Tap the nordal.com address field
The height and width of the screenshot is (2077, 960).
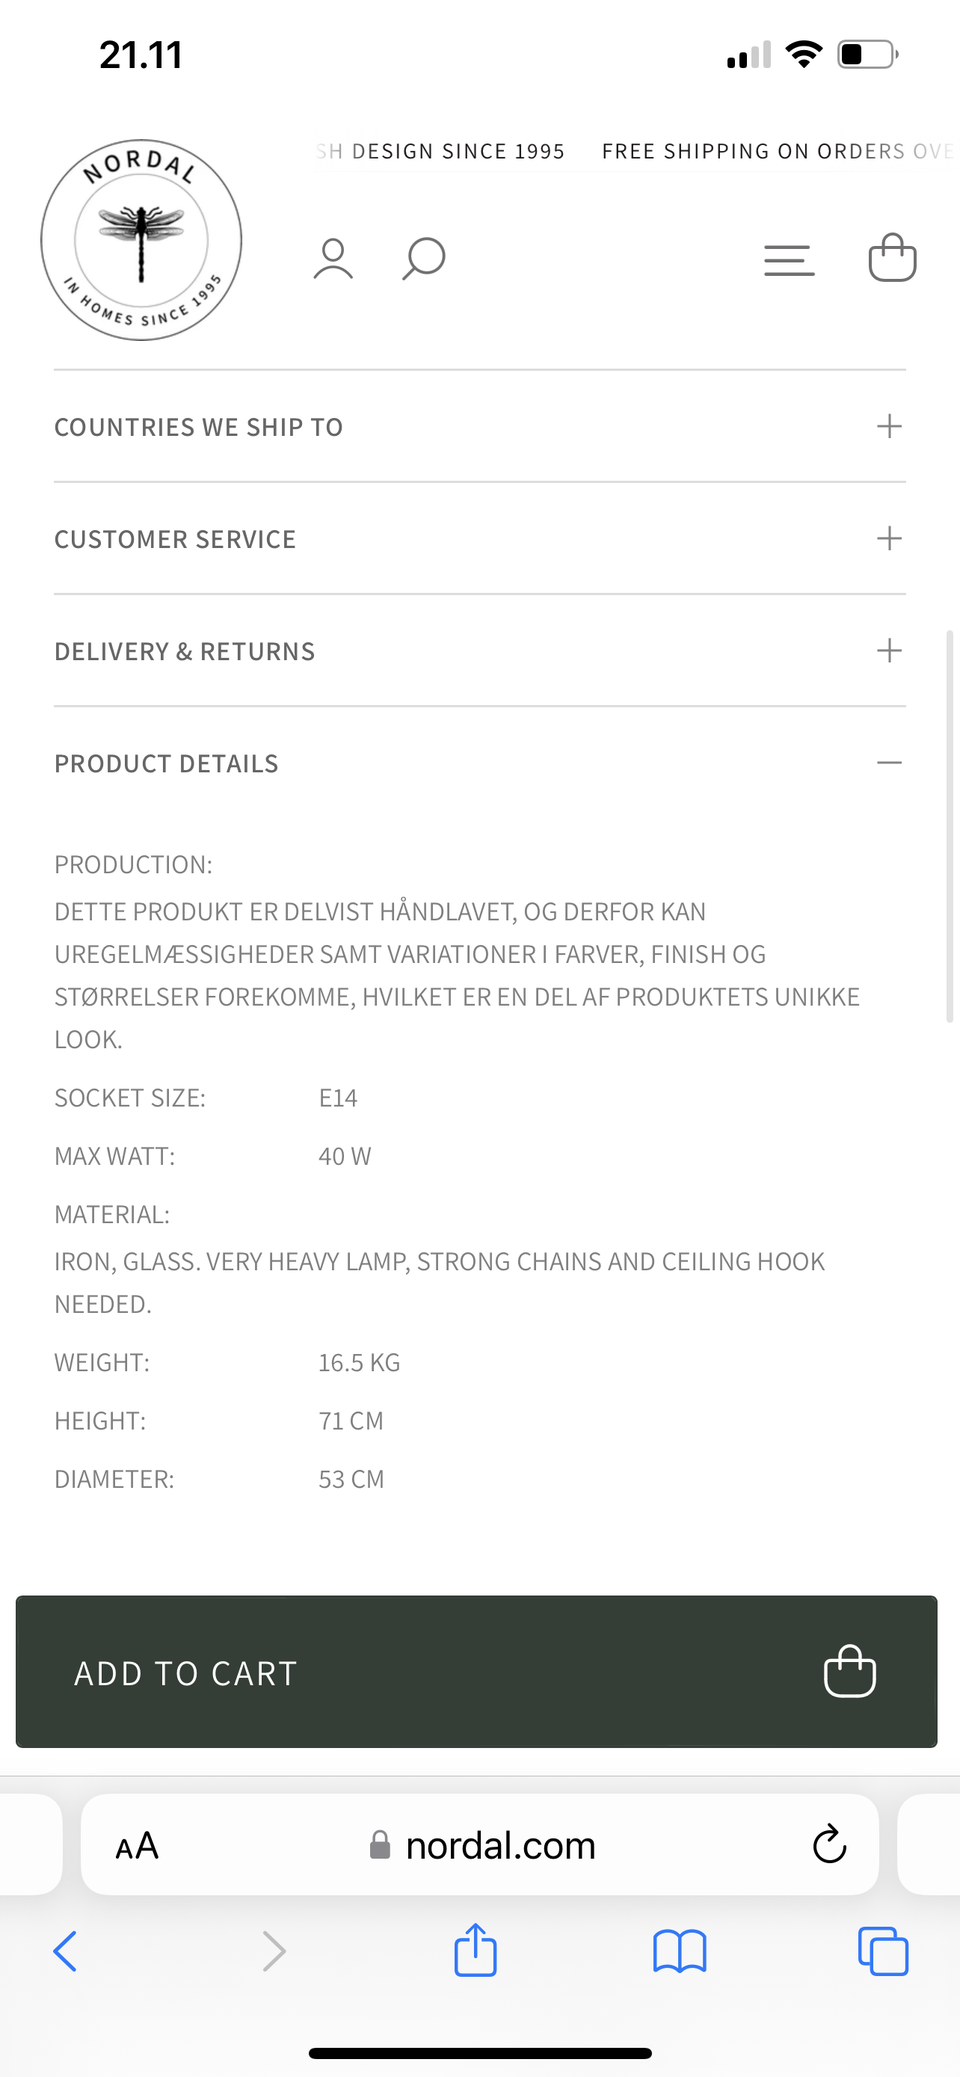[500, 1846]
